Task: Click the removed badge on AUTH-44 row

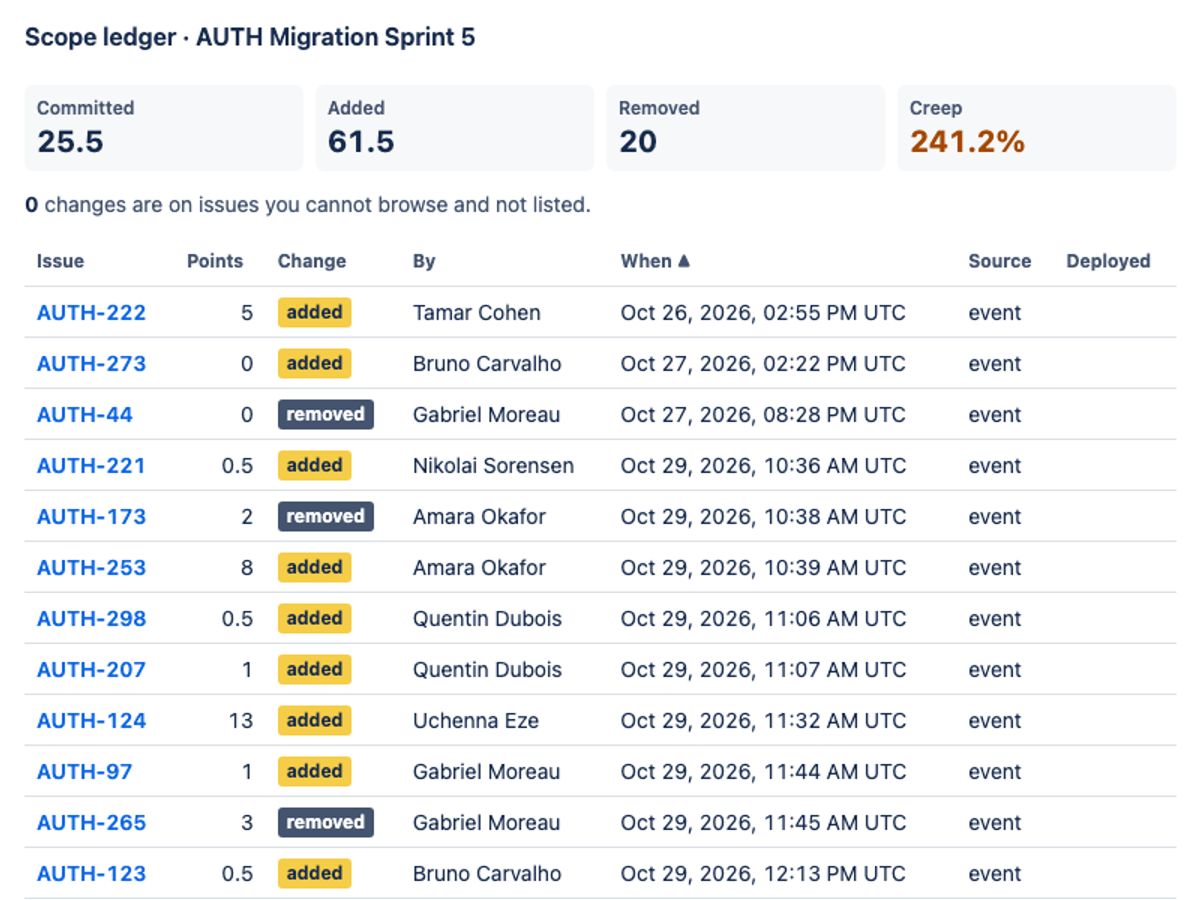Action: (326, 414)
